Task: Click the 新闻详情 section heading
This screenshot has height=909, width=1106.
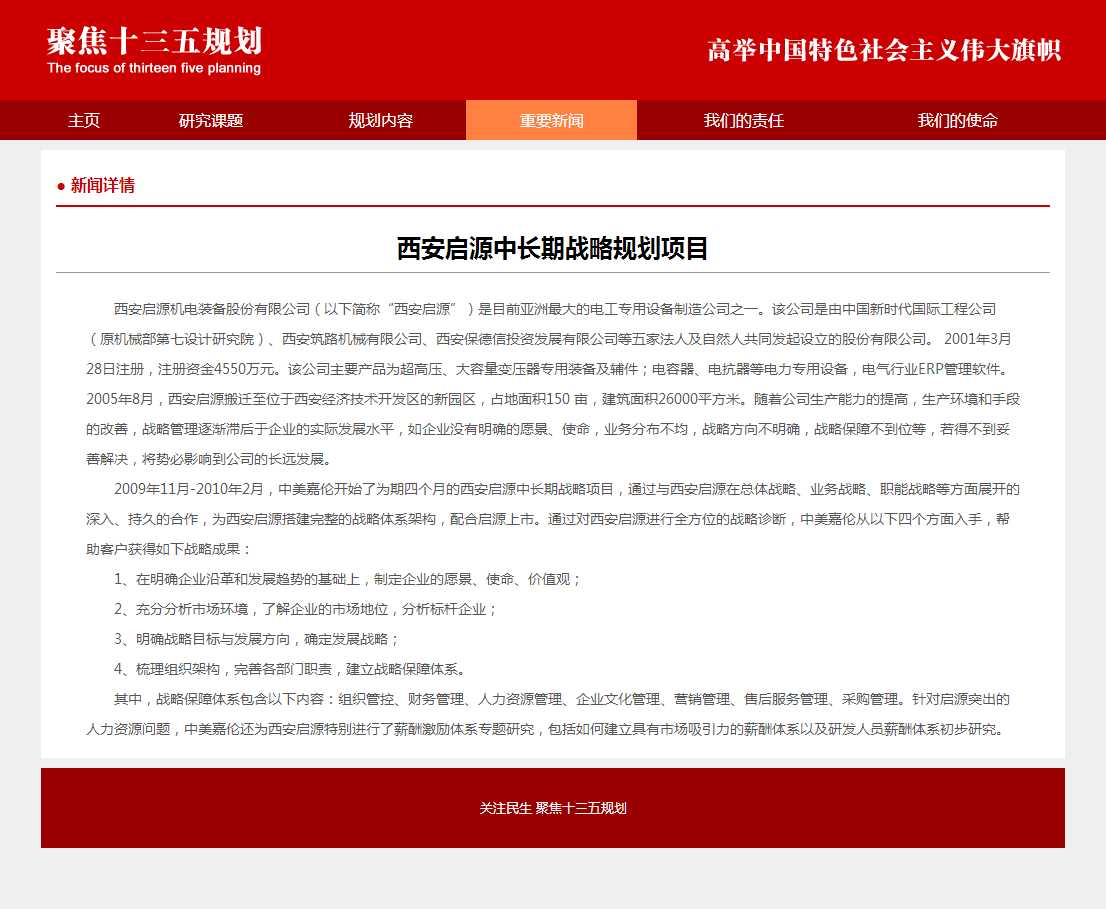Action: [x=102, y=186]
